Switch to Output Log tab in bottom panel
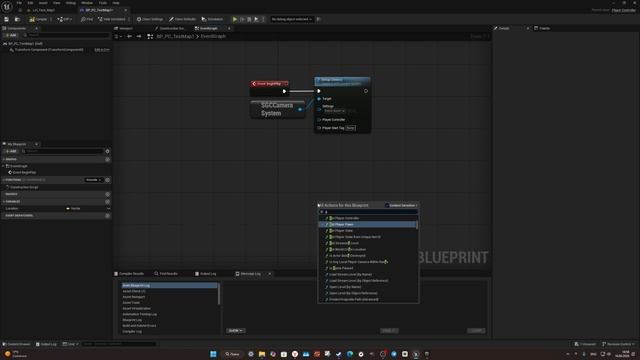This screenshot has height=360, width=640. [206, 274]
